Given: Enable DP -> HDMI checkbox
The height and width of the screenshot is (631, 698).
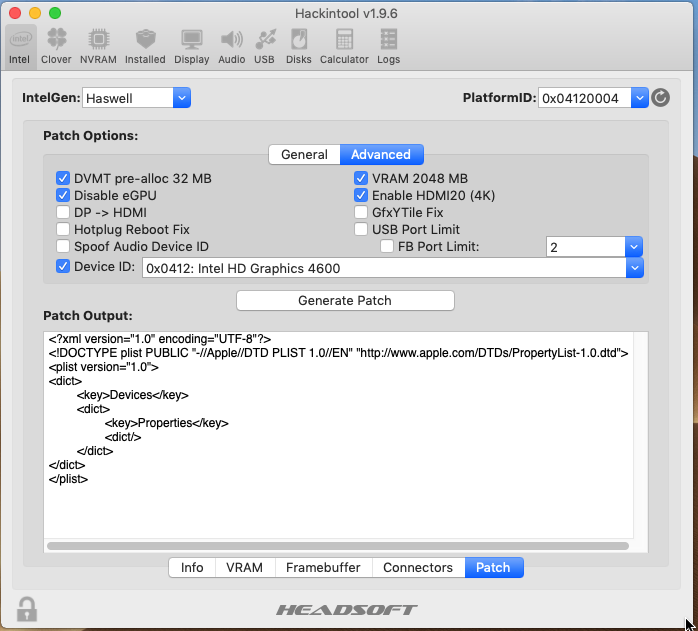Looking at the screenshot, I should tap(63, 212).
